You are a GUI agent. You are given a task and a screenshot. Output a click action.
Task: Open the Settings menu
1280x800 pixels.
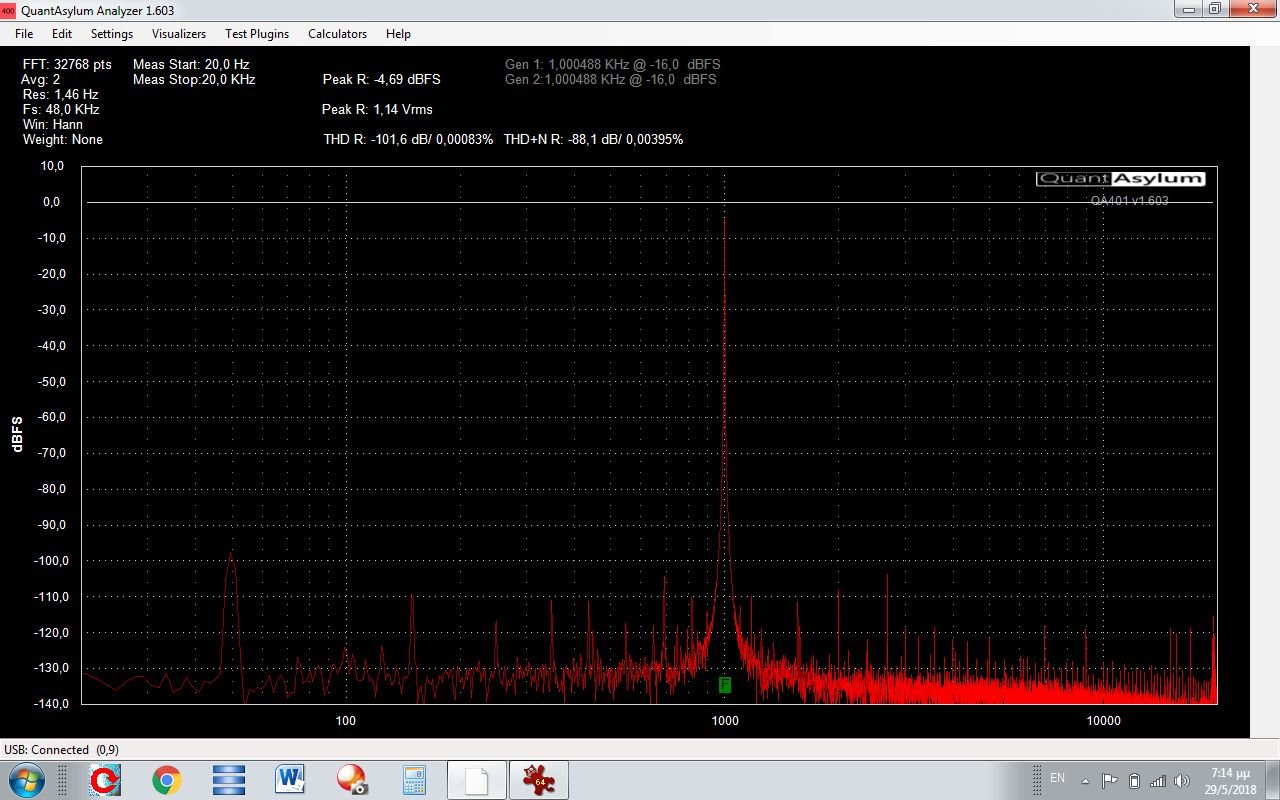click(112, 34)
